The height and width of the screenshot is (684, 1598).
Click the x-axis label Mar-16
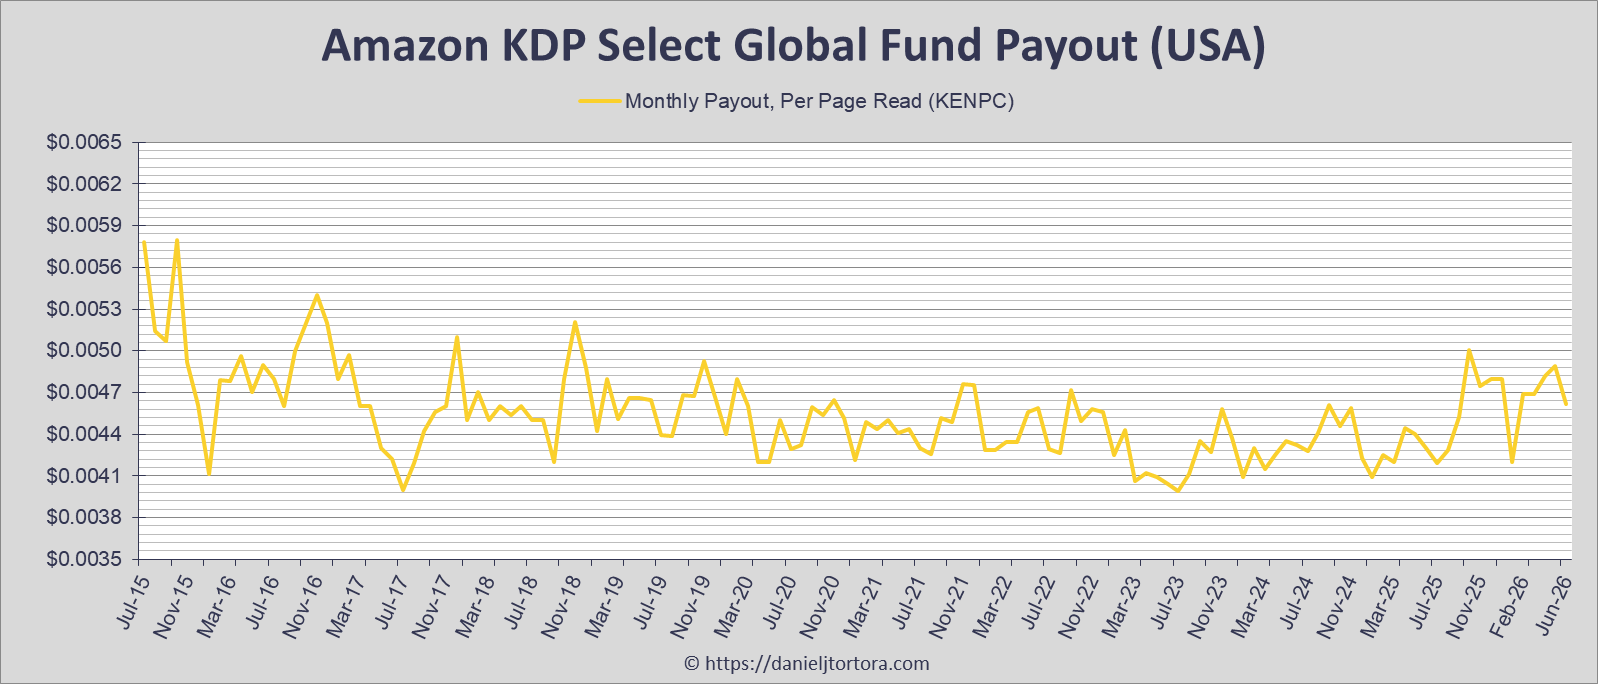point(216,607)
